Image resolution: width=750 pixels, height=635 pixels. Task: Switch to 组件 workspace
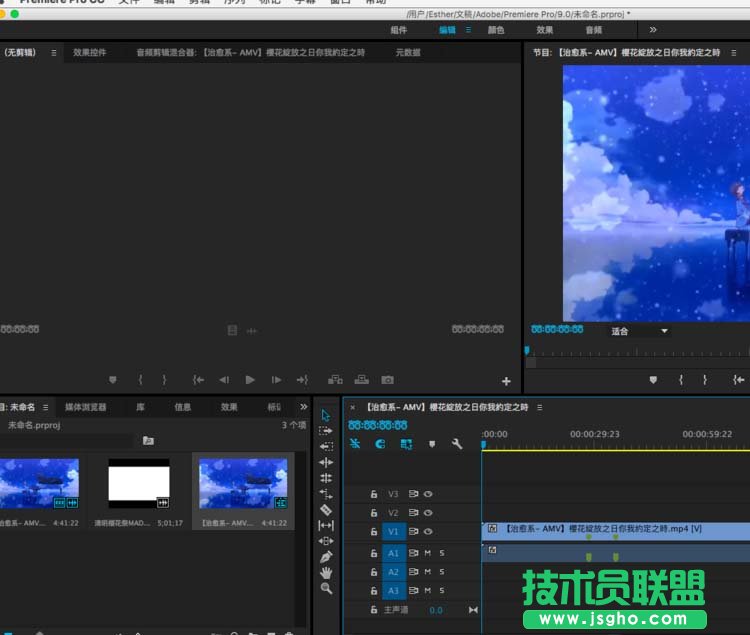click(398, 30)
